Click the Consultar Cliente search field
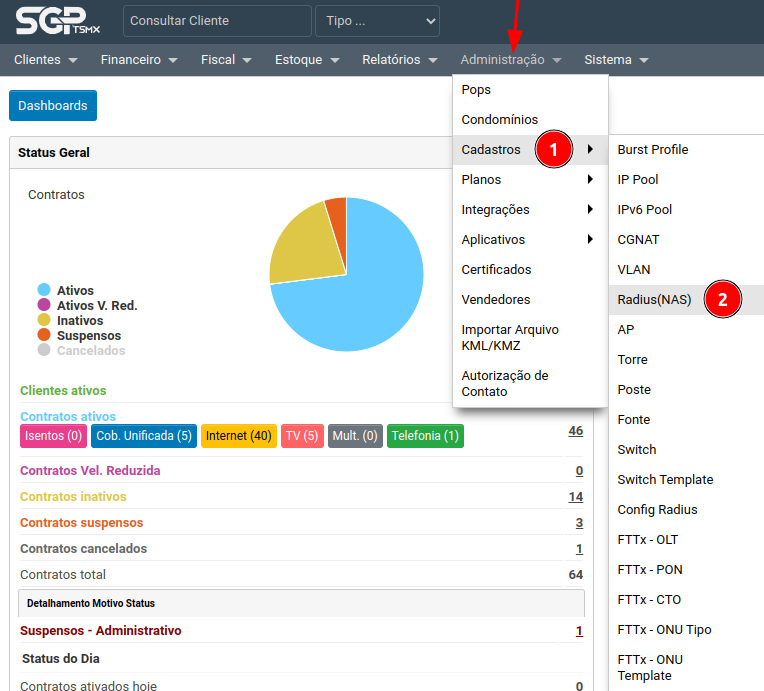The width and height of the screenshot is (764, 691). pos(215,20)
